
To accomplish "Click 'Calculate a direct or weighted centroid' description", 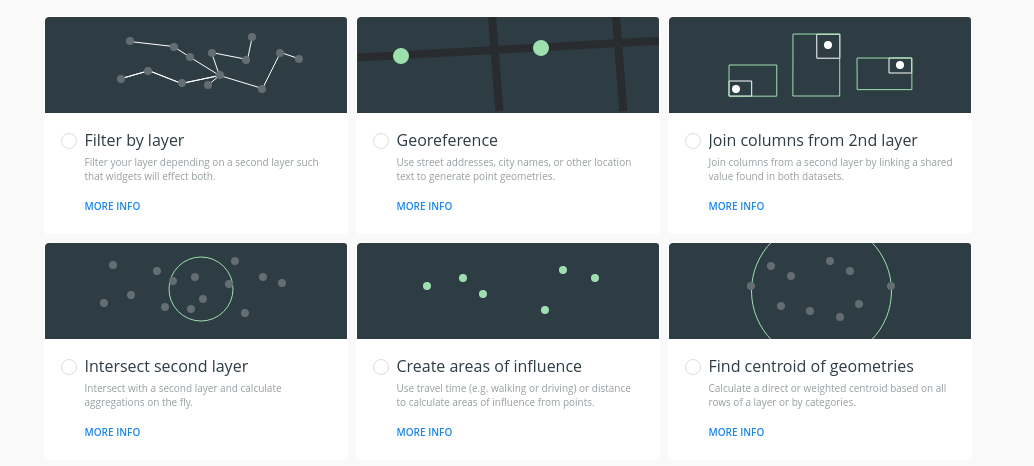I will 827,395.
